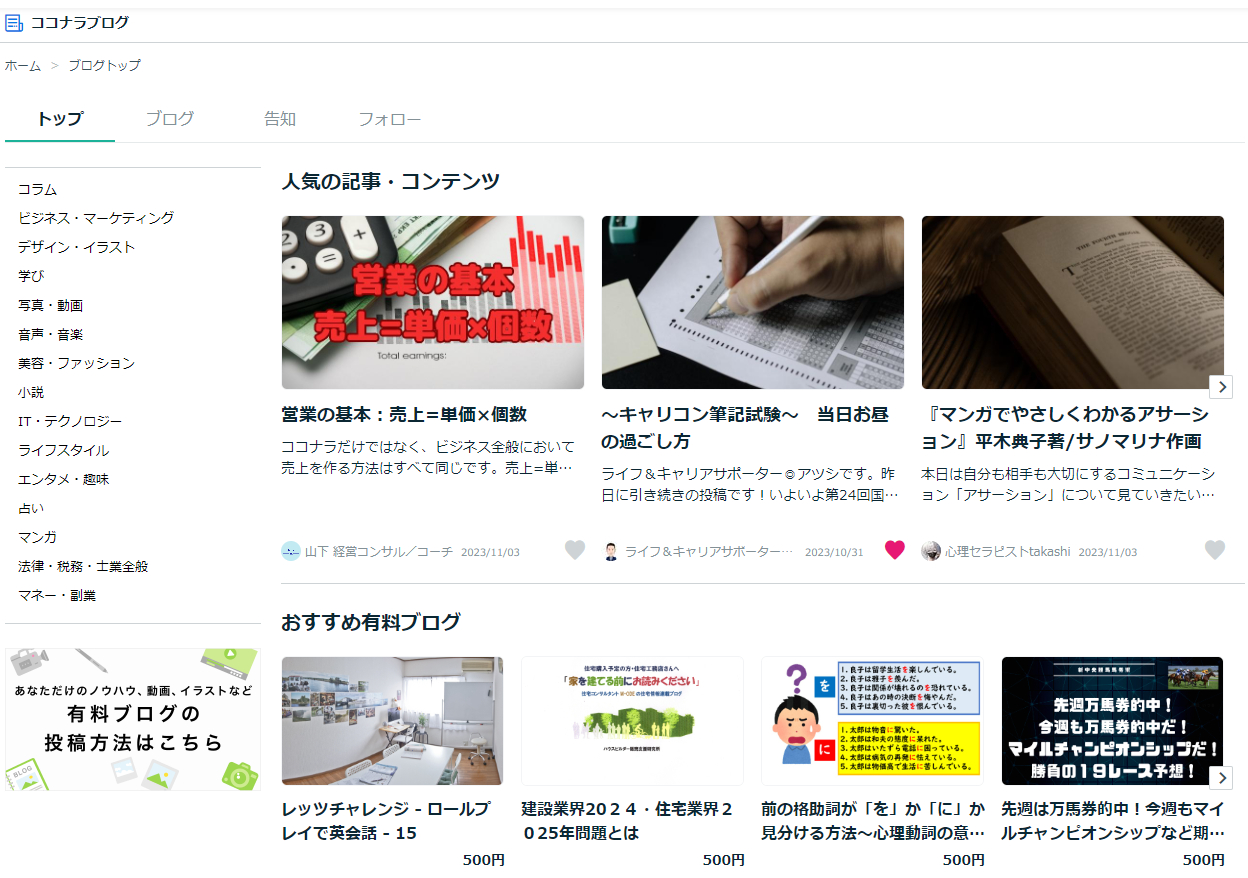Open the open book thumbnail

[1073, 302]
